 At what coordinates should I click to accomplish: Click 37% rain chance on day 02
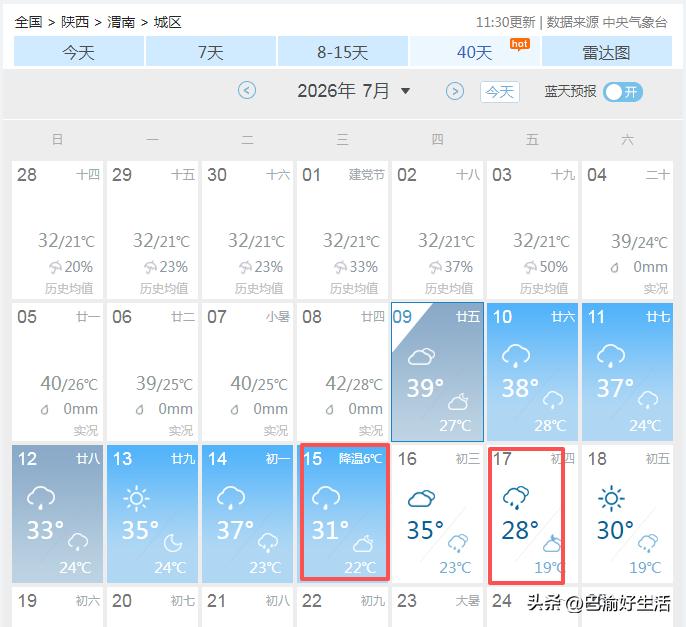click(459, 266)
